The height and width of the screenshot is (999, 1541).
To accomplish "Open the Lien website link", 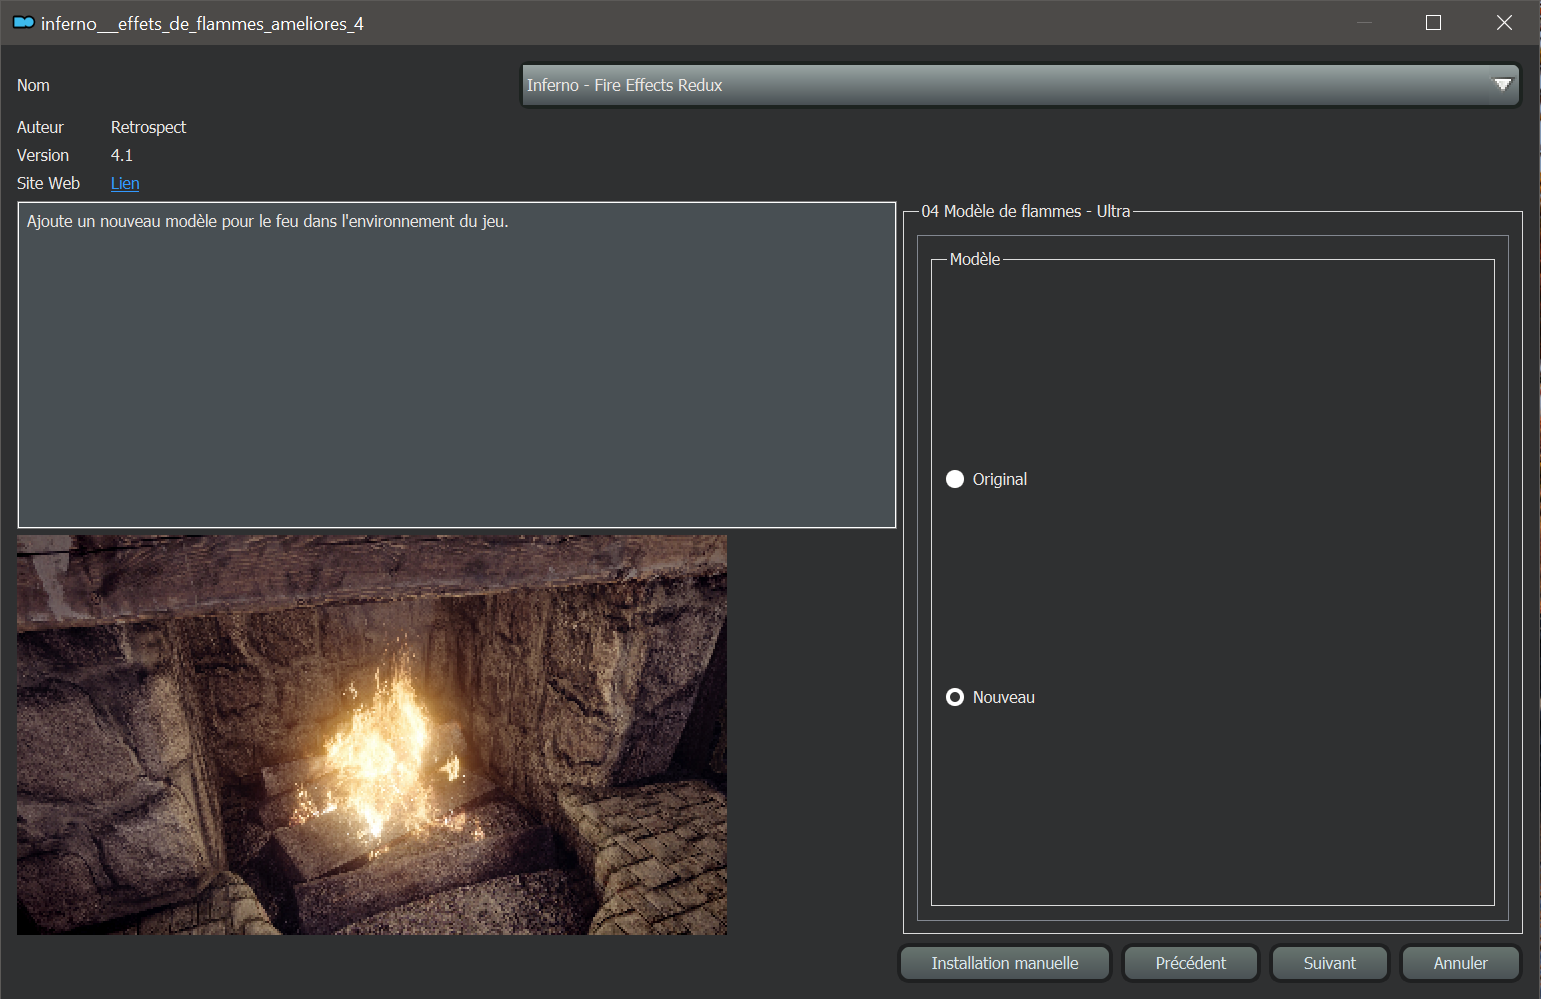I will click(x=125, y=183).
